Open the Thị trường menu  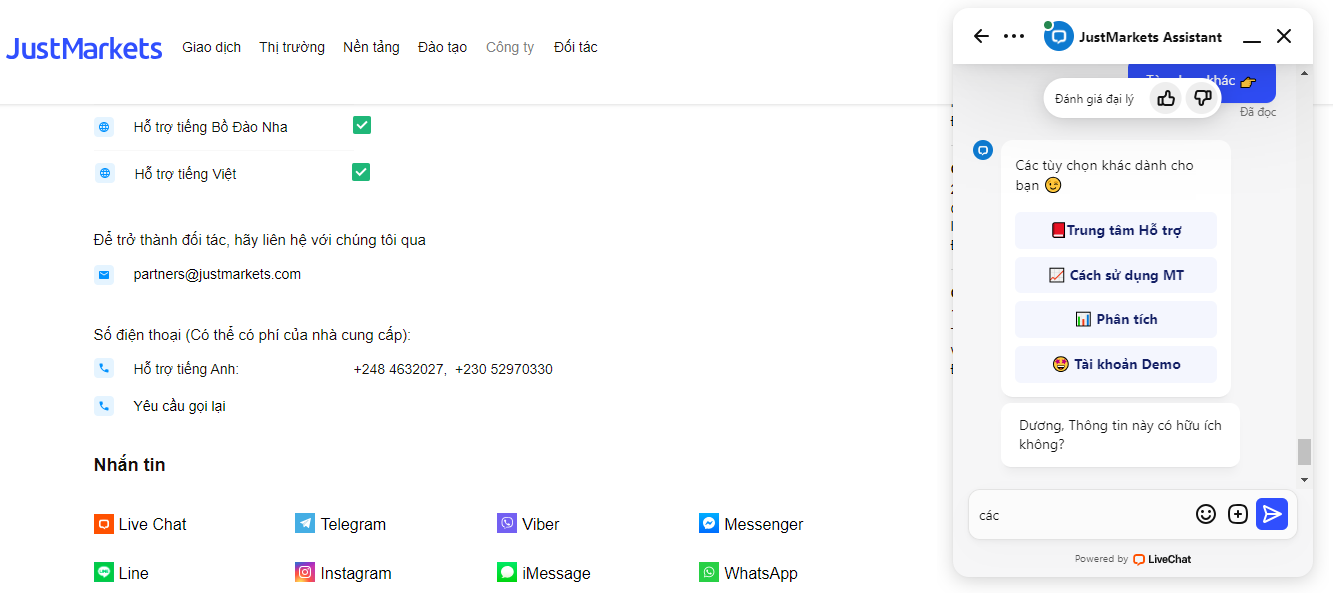click(x=292, y=47)
